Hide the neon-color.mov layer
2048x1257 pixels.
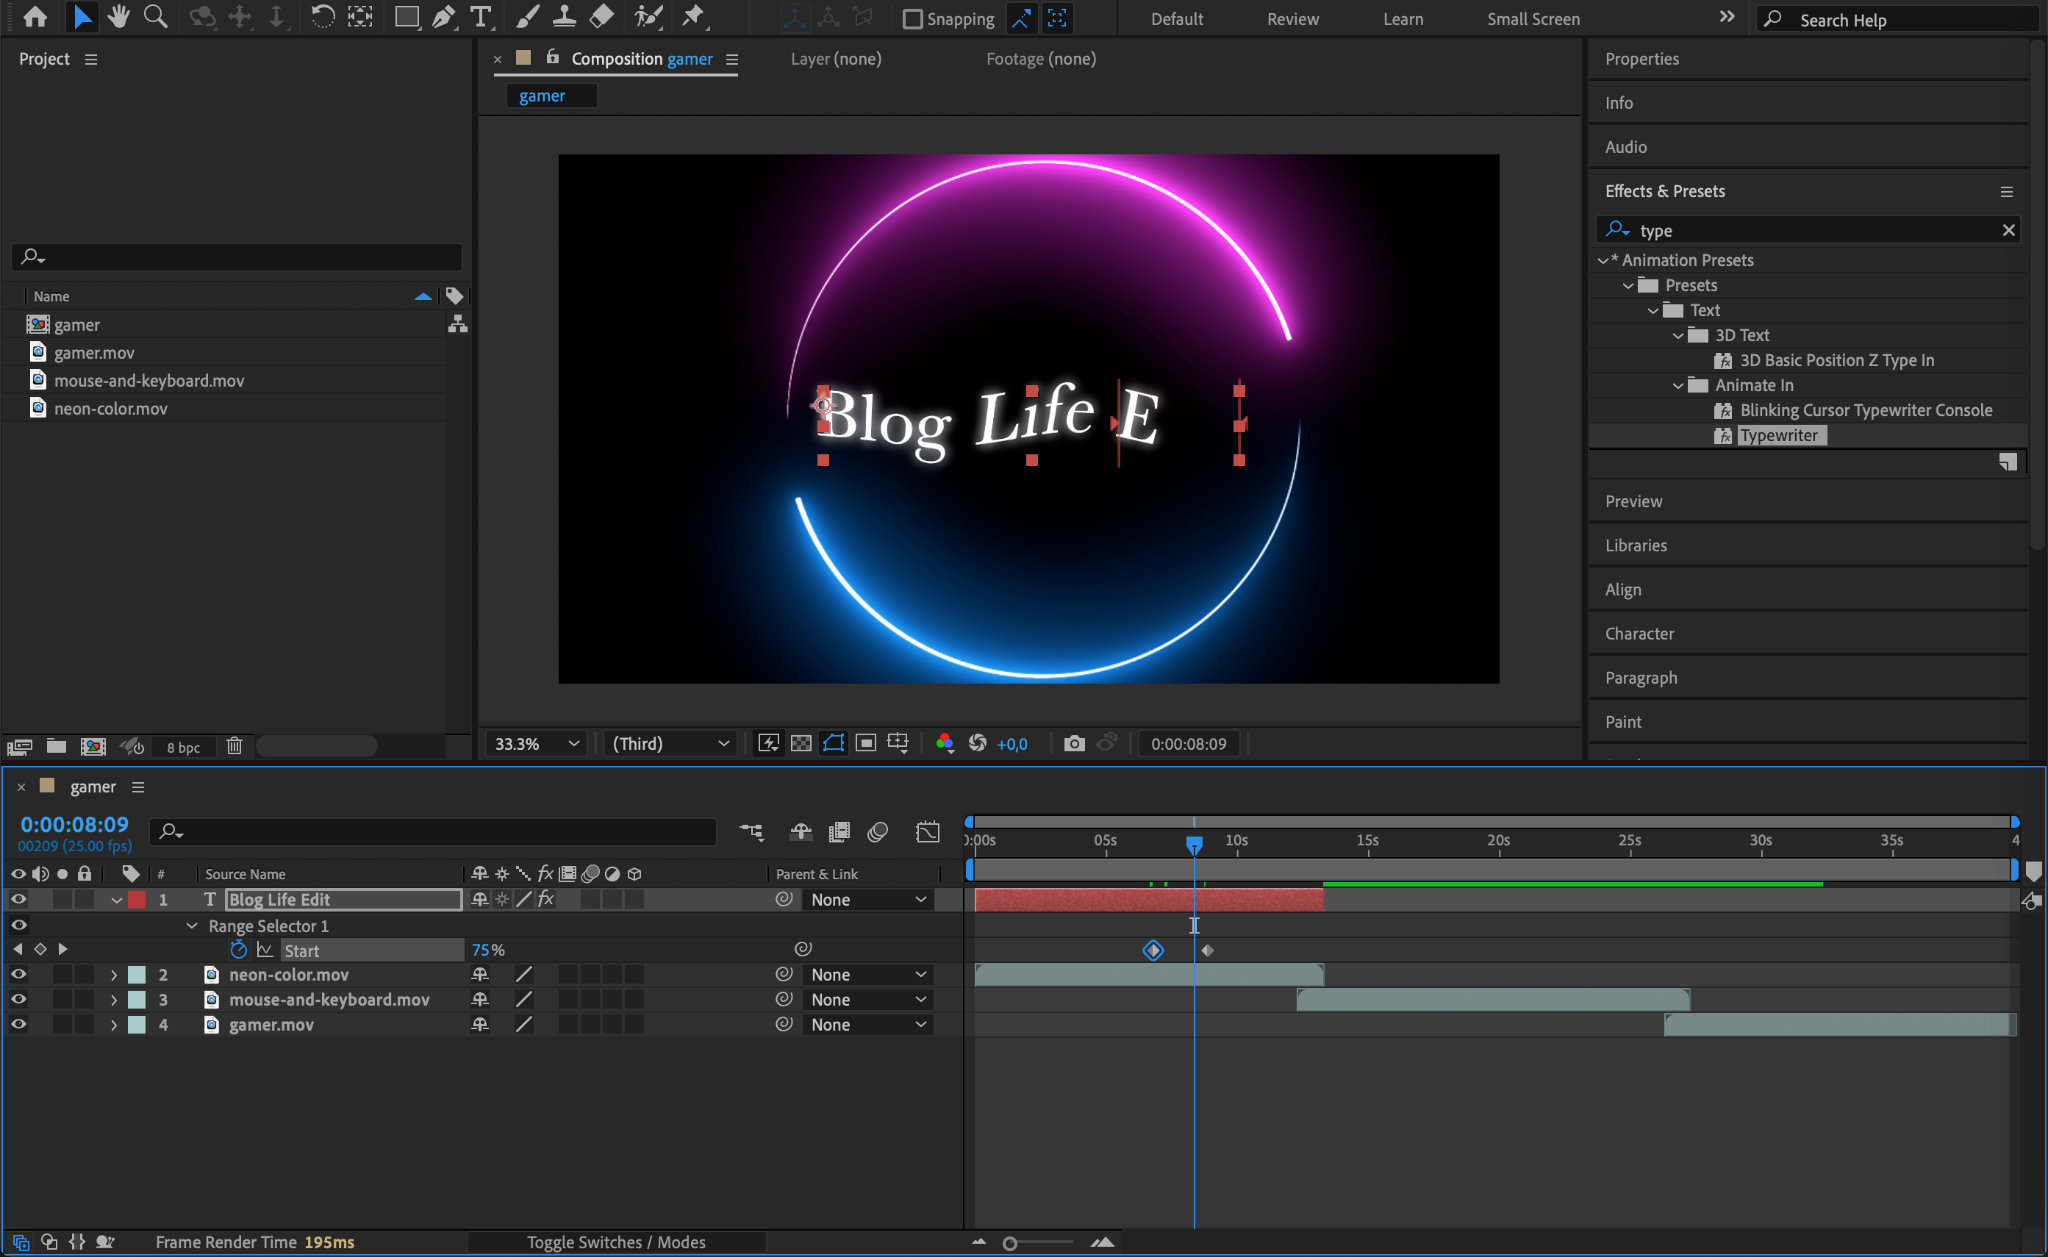pos(18,974)
